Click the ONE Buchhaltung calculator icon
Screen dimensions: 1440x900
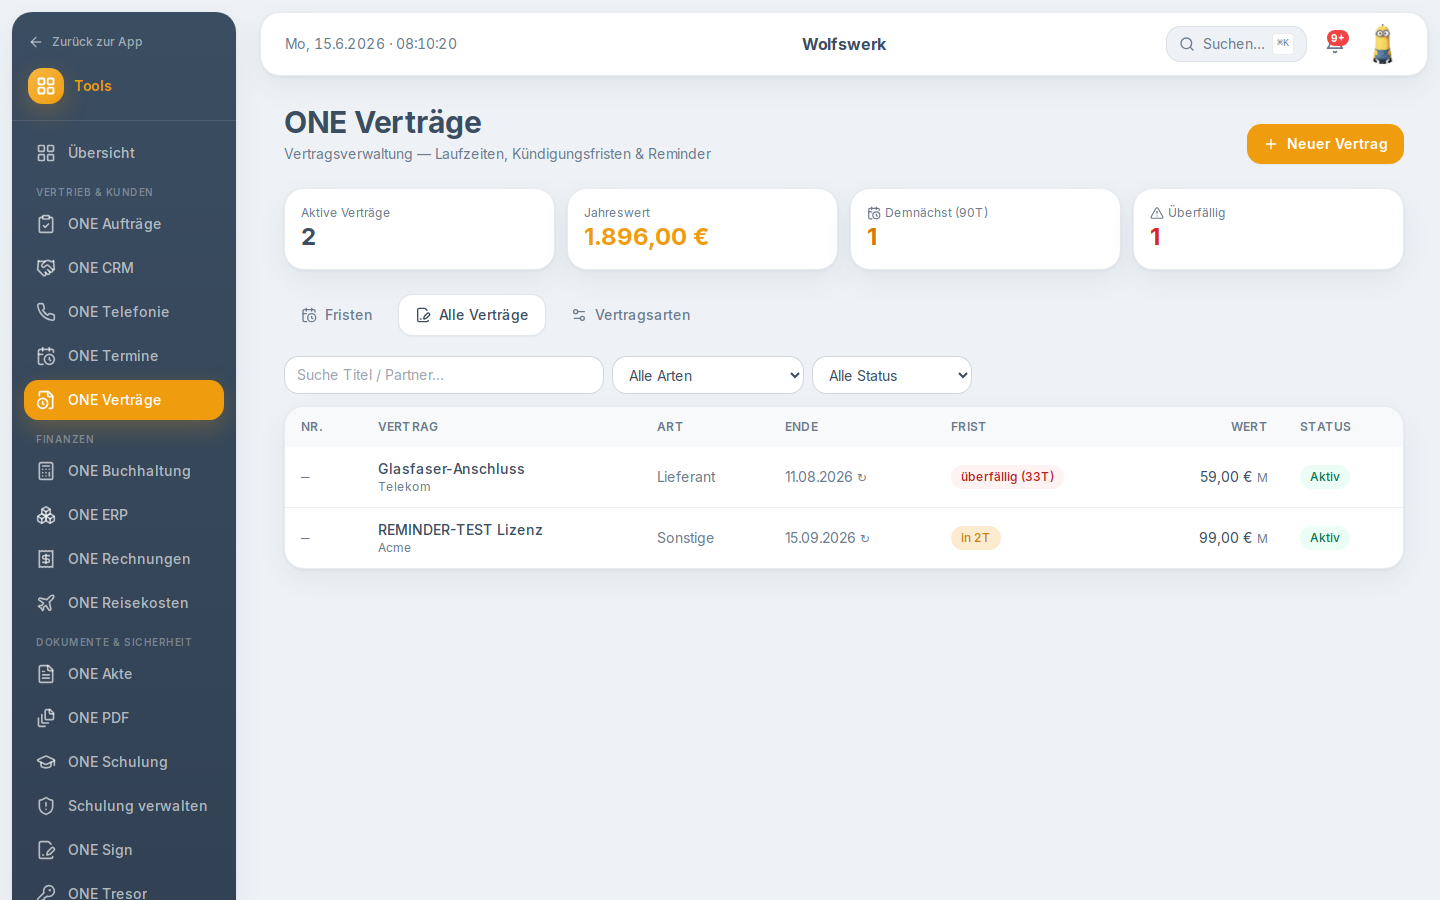click(x=46, y=471)
